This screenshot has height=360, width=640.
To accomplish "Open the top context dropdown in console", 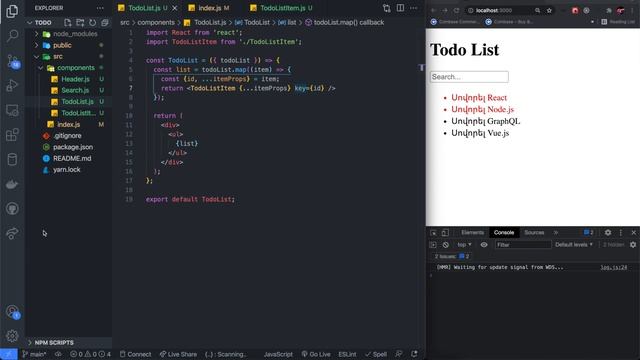I will (464, 245).
